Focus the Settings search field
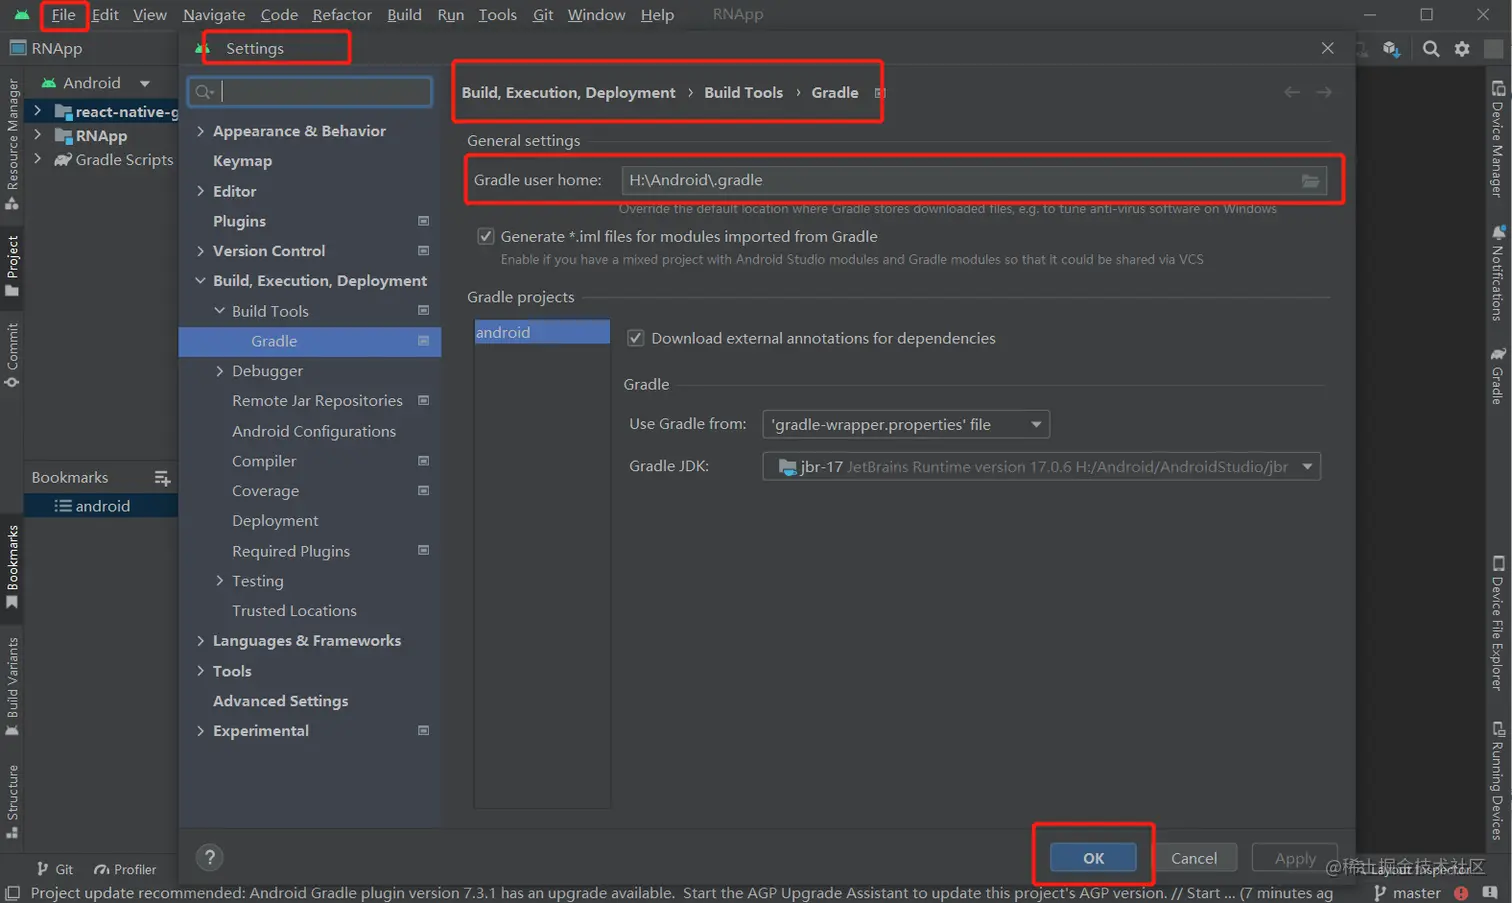 [310, 92]
